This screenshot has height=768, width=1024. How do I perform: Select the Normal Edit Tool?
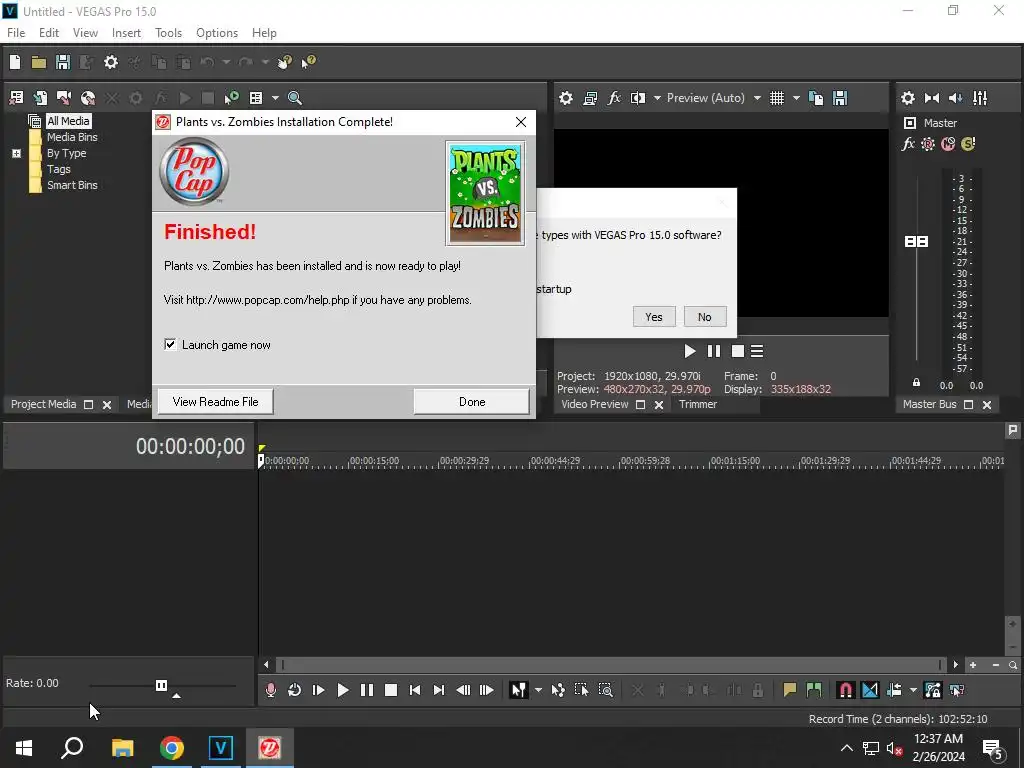(519, 690)
